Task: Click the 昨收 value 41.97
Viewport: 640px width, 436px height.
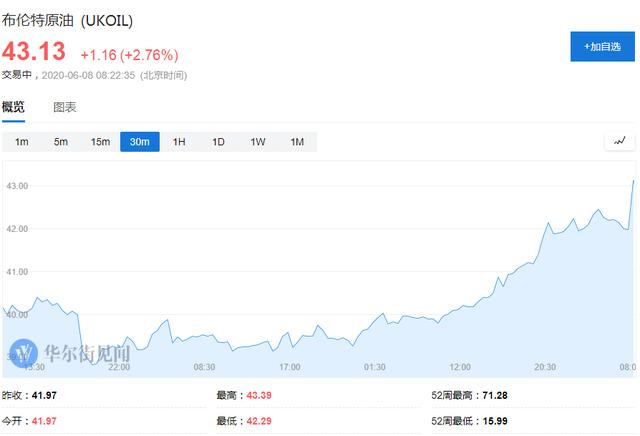Action: [44, 395]
